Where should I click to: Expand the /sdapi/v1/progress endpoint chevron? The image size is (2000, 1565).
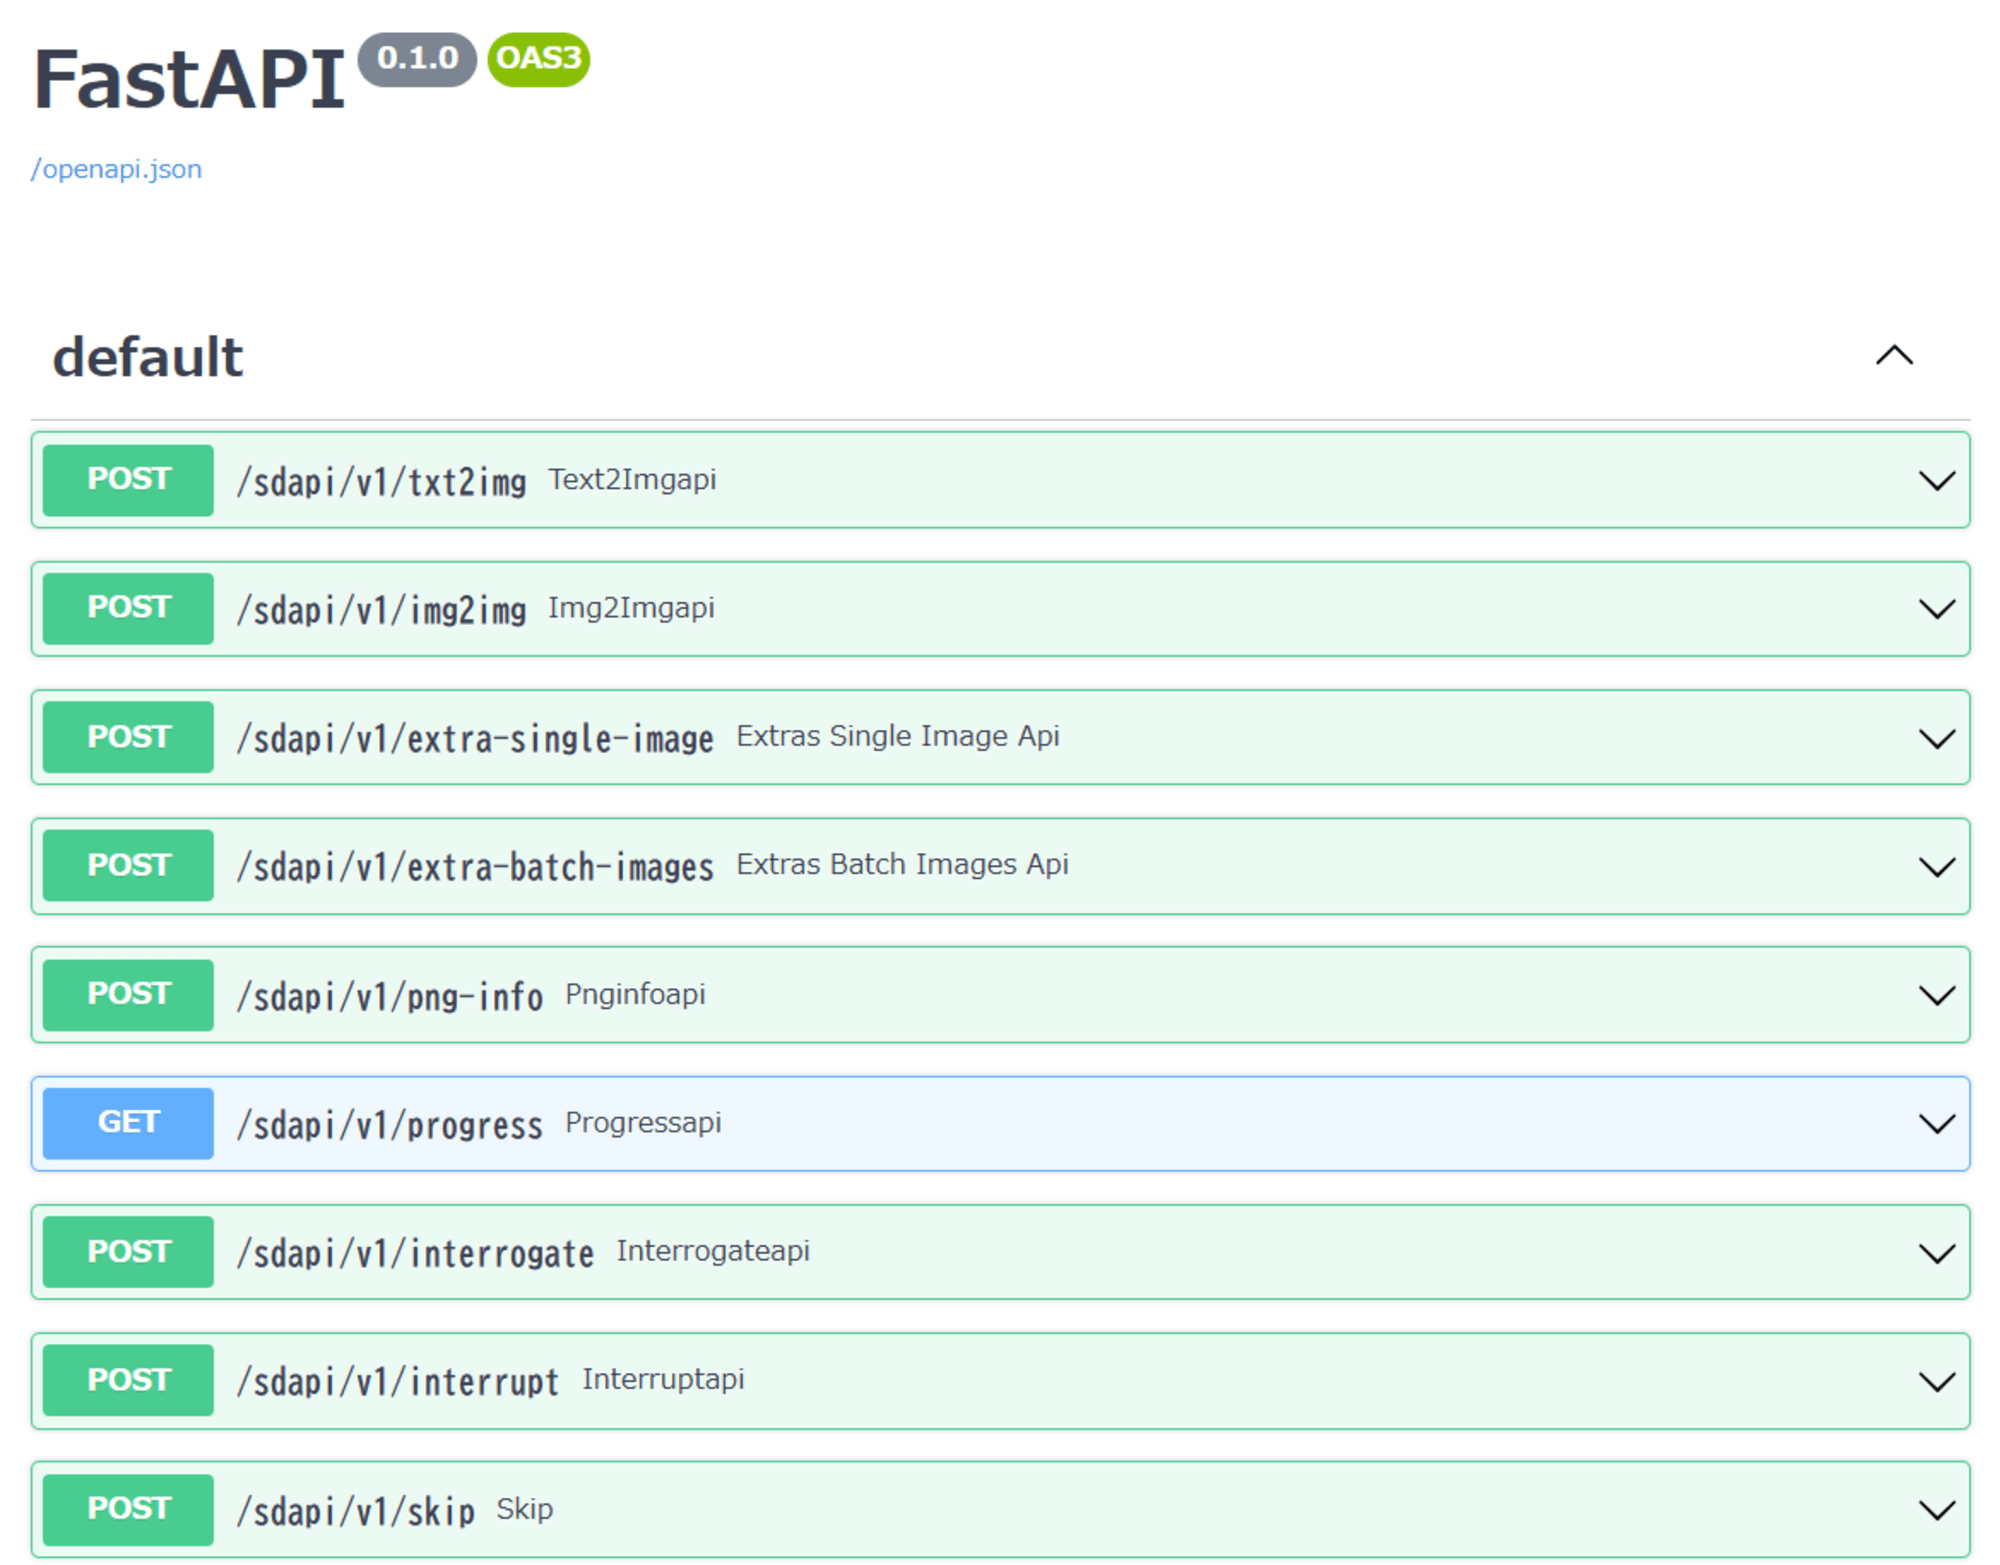point(1936,1123)
